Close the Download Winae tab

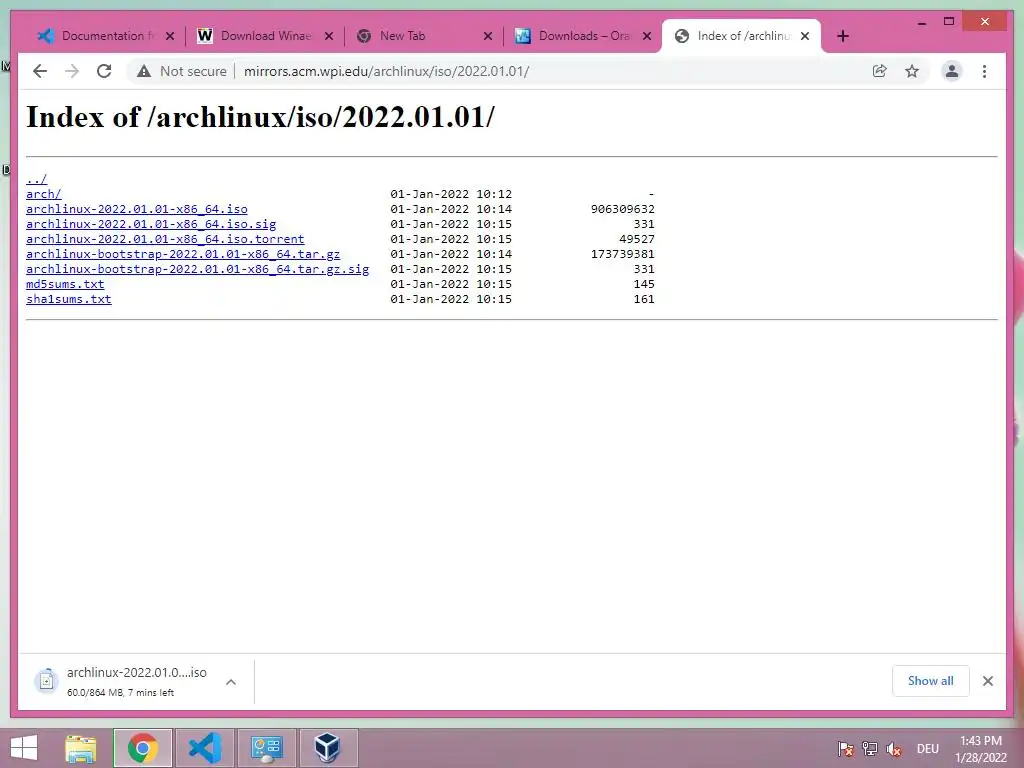329,36
